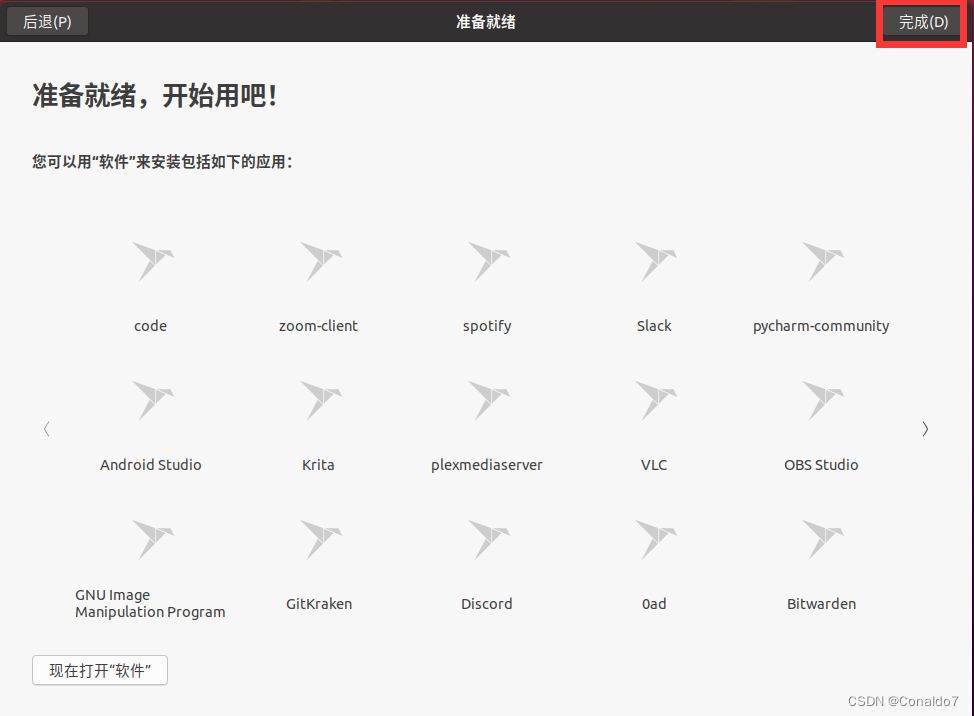The height and width of the screenshot is (716, 974).
Task: Click the 准备就绪 window title
Action: point(486,22)
